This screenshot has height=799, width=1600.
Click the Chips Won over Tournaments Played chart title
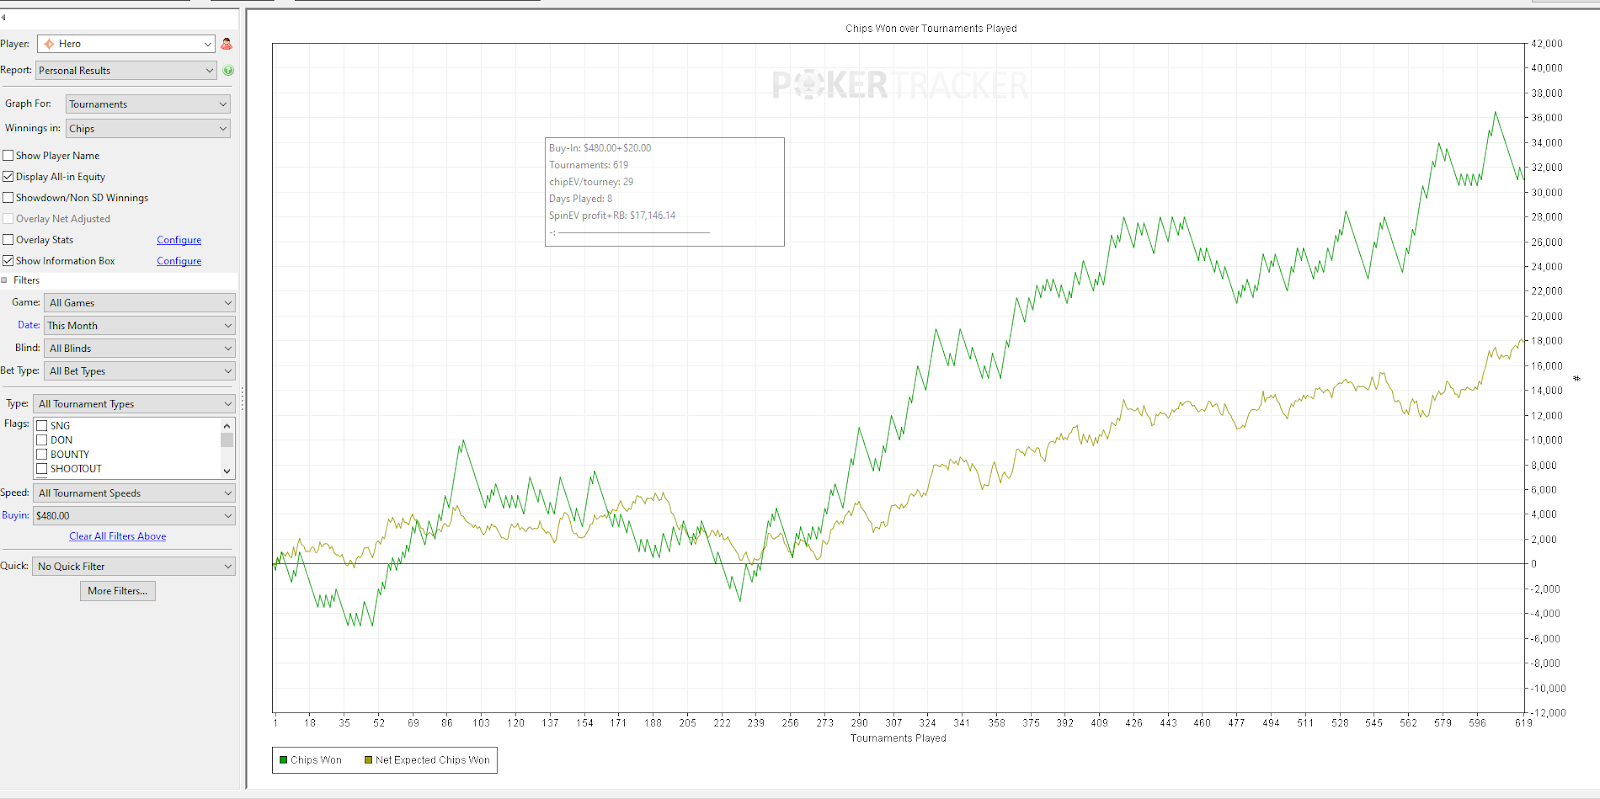pyautogui.click(x=931, y=29)
